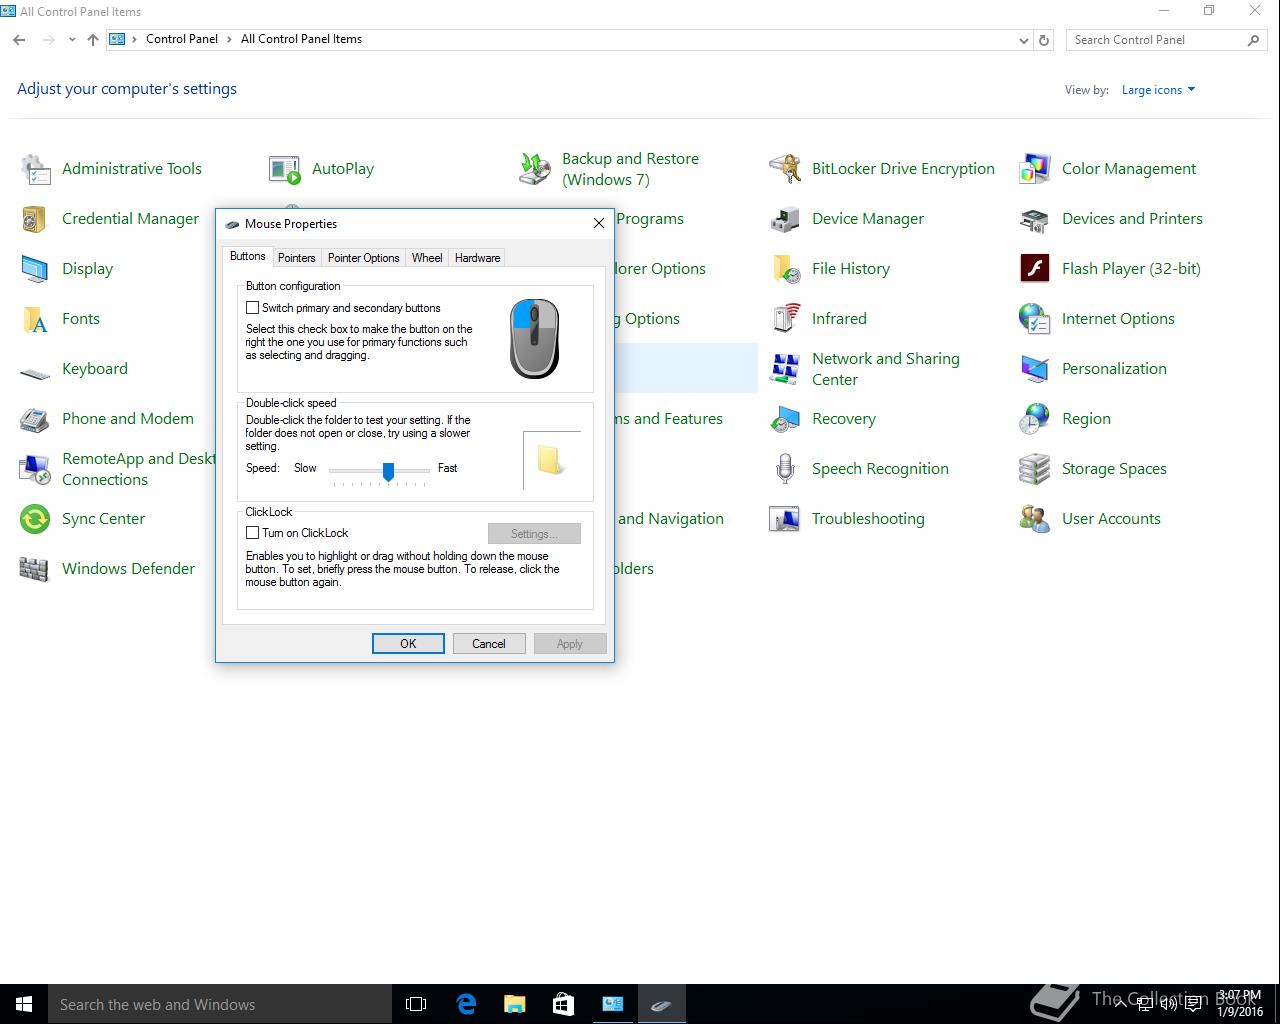Open the Keyboard icon
Viewport: 1280px width, 1024px height.
pos(35,372)
